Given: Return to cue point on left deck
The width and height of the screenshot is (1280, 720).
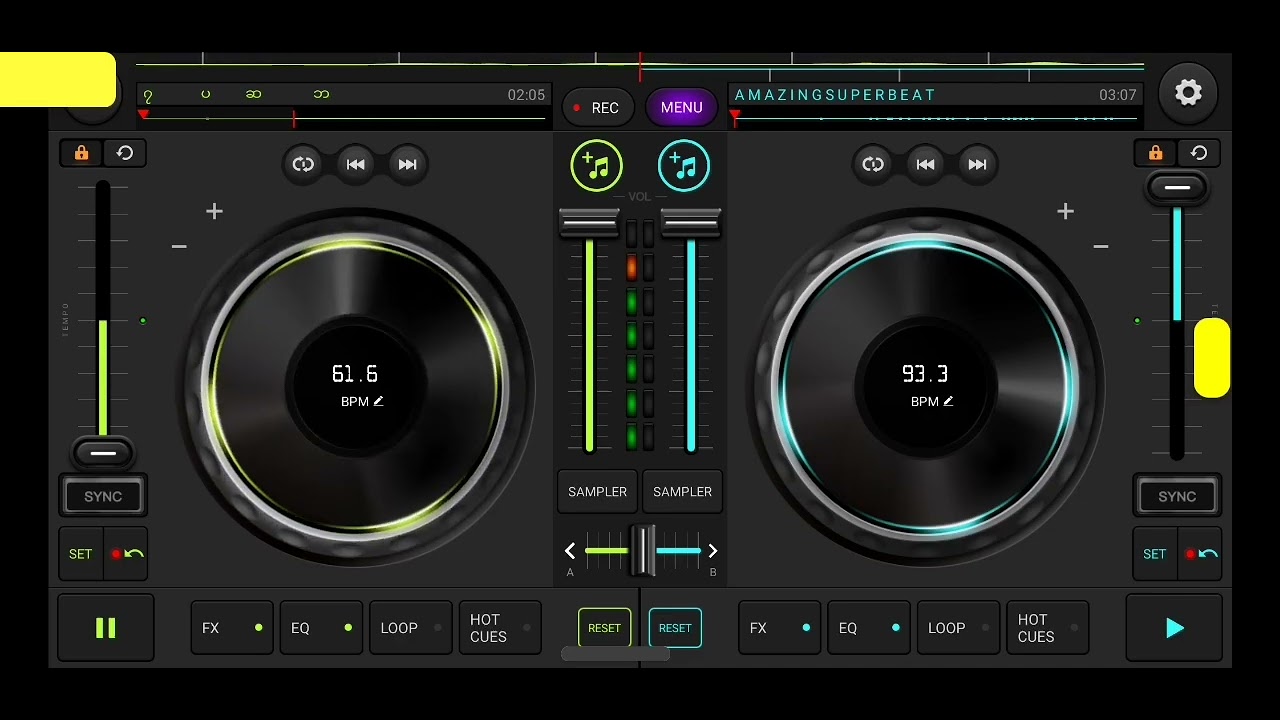Looking at the screenshot, I should [126, 554].
